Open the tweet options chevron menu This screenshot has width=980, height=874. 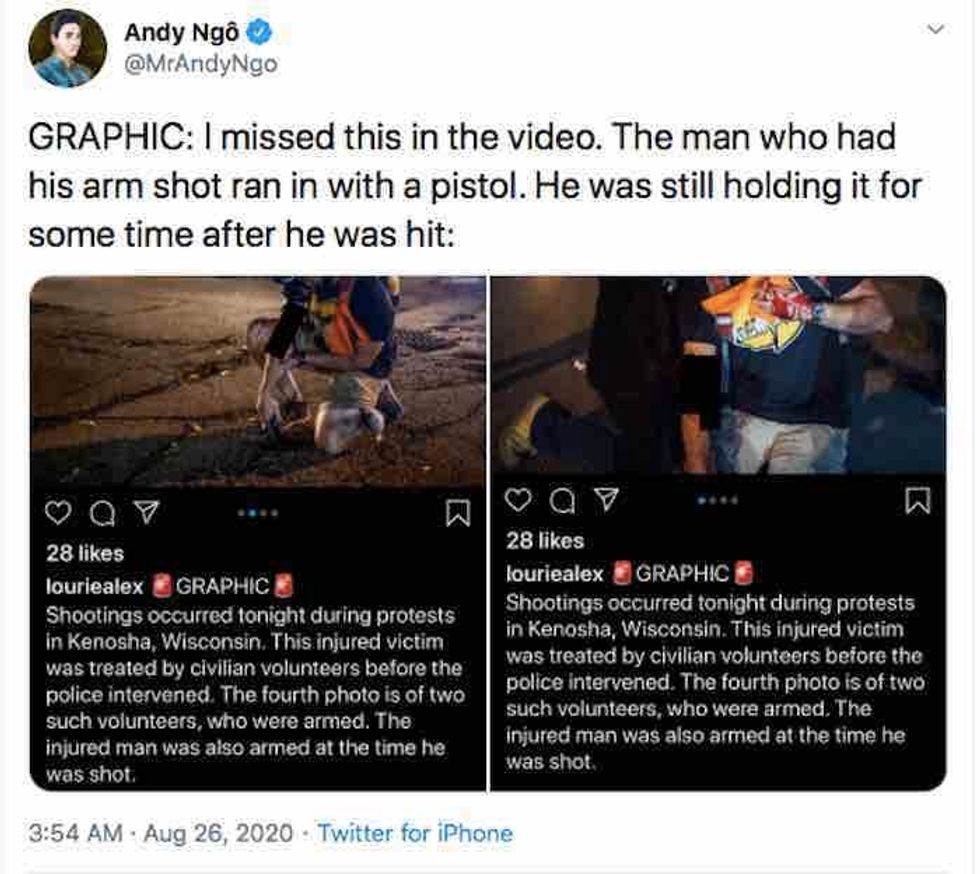937,31
